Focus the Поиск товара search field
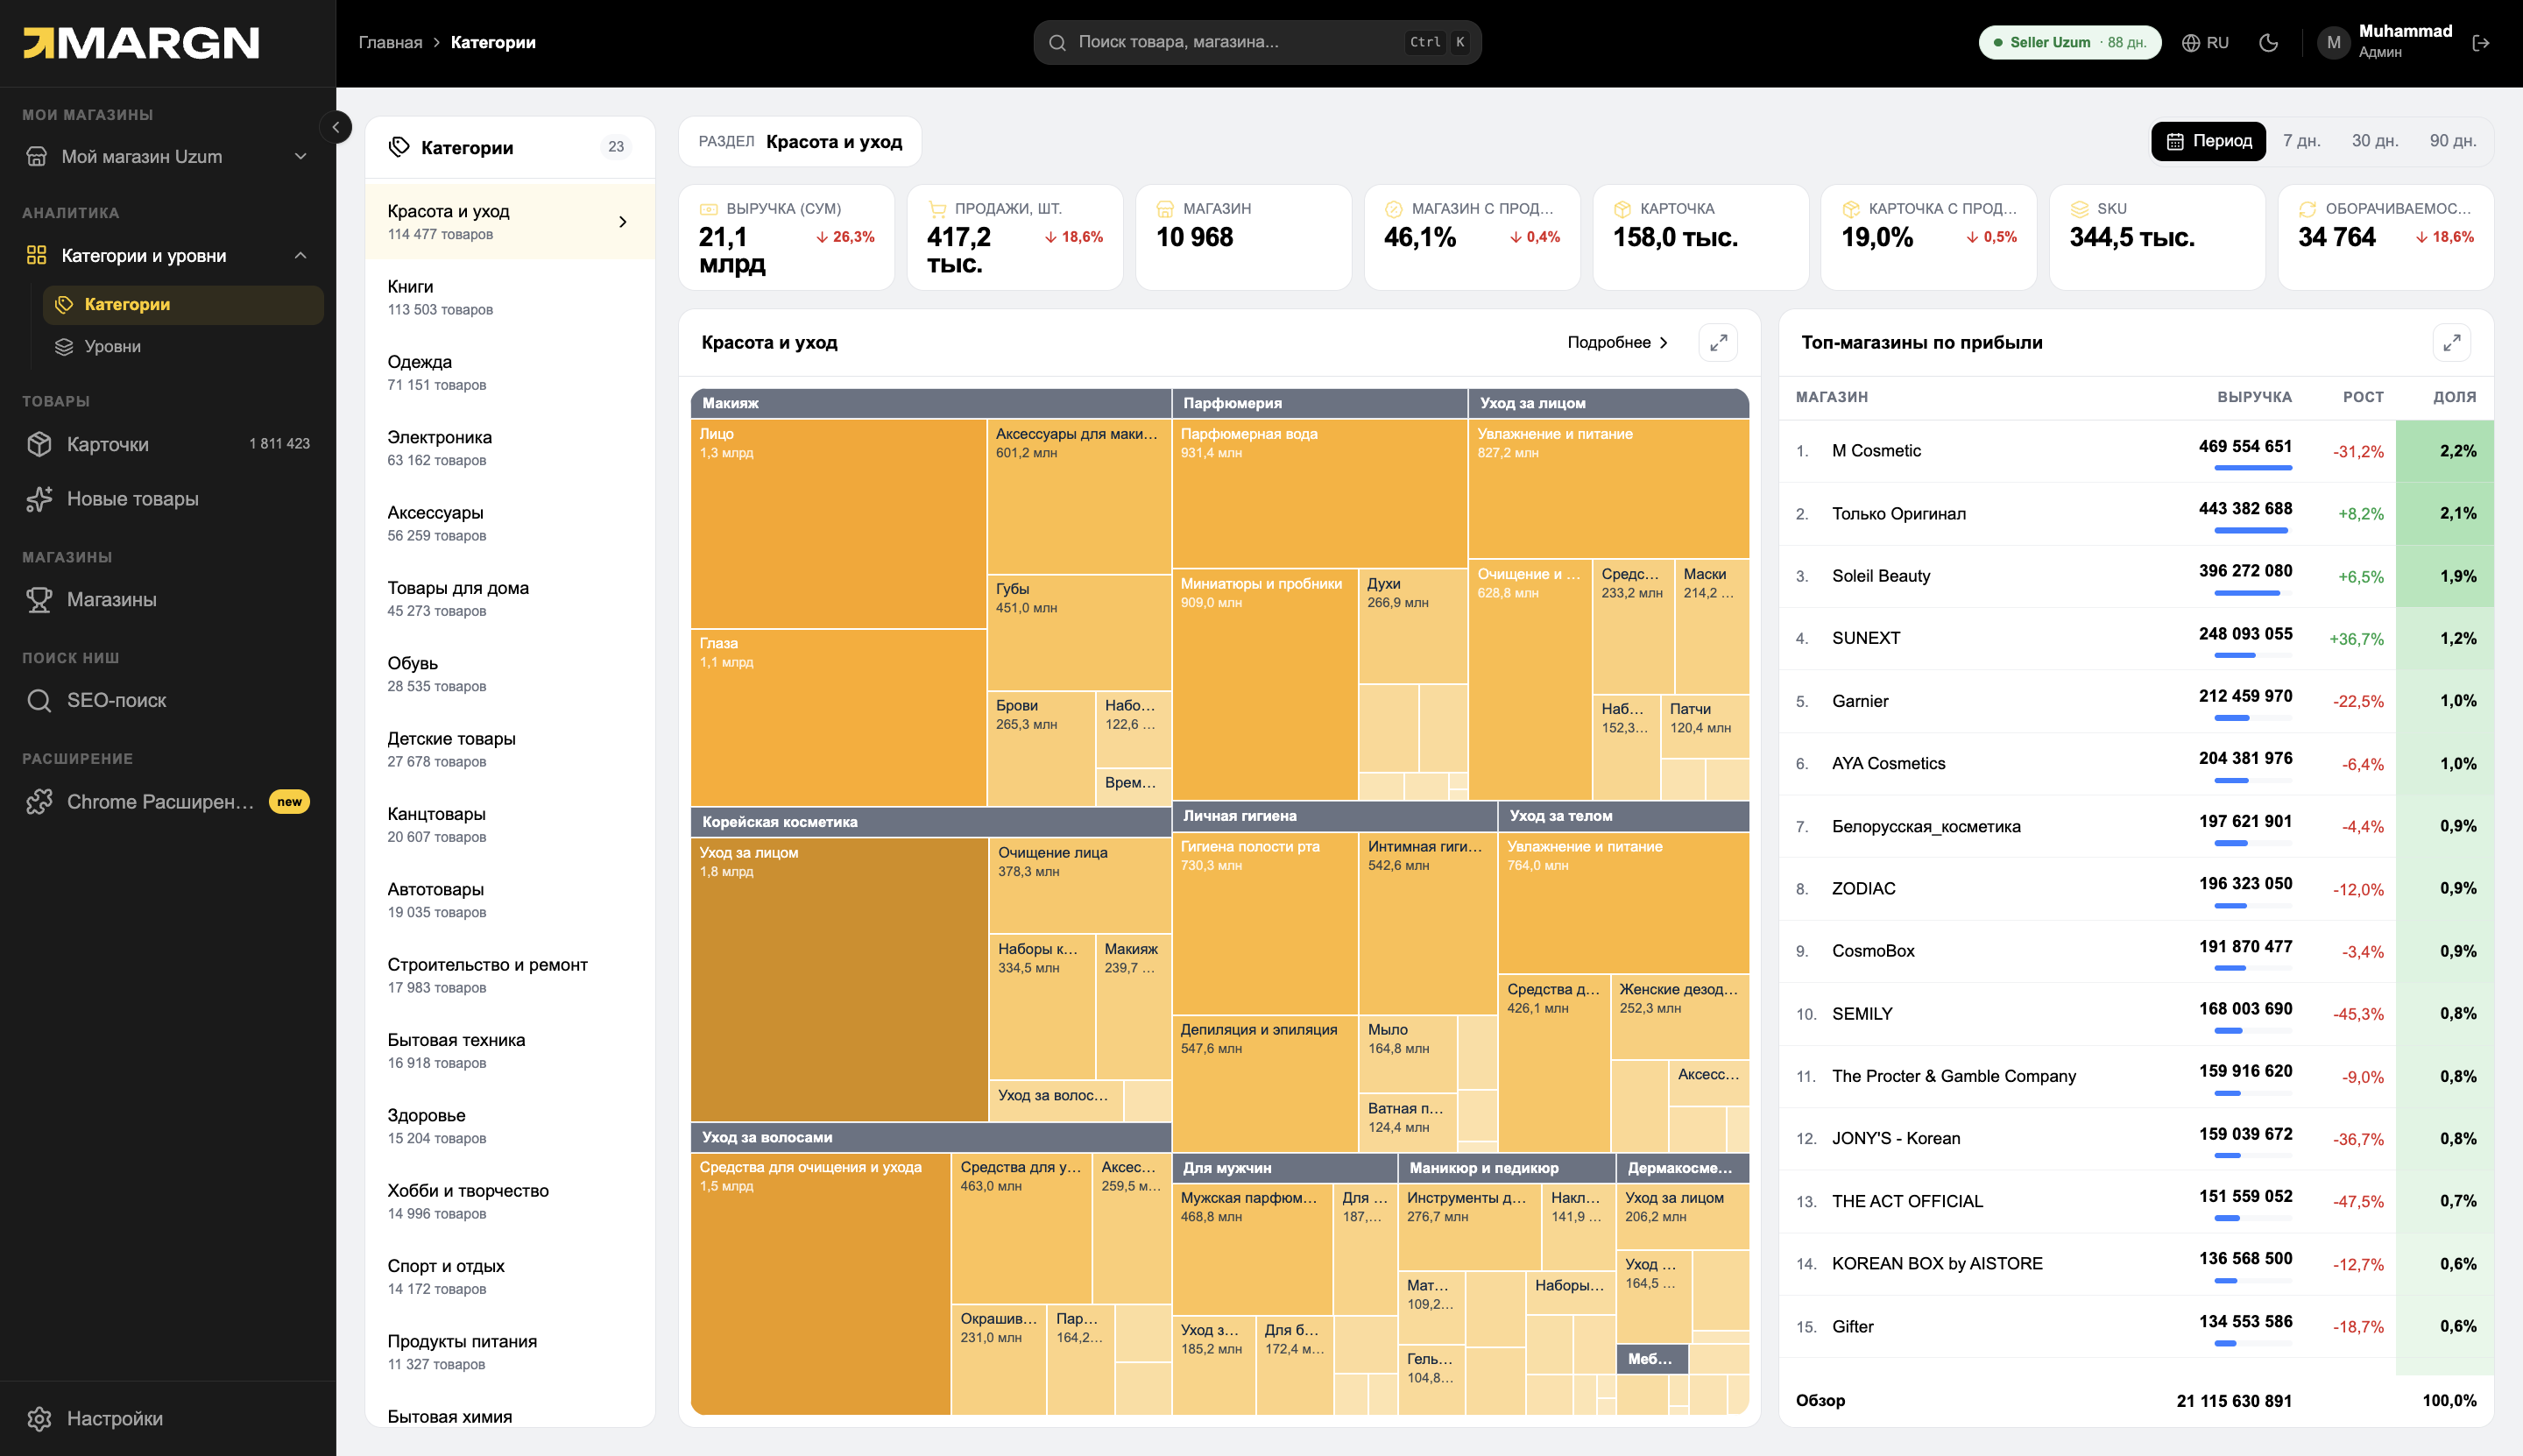Screen dimensions: 2523x1456 click(1257, 42)
